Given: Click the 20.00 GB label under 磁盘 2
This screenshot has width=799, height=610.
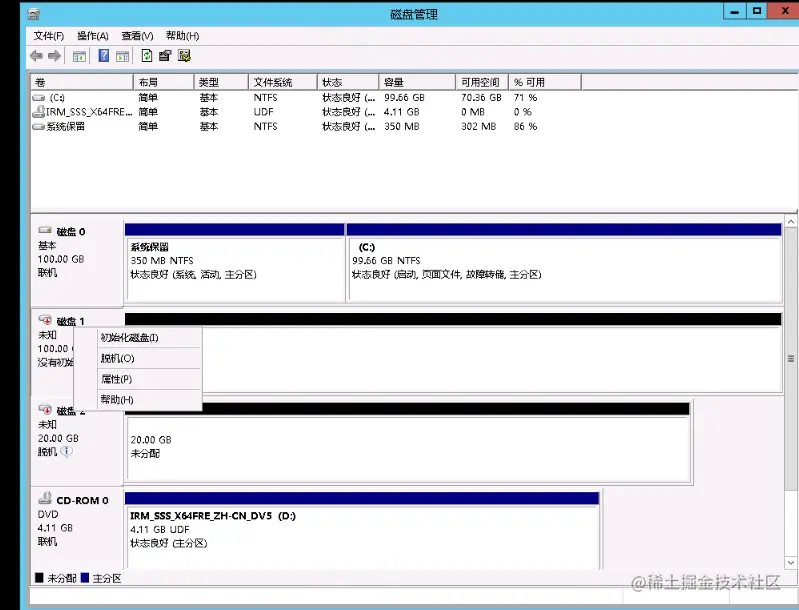Looking at the screenshot, I should tap(58, 438).
